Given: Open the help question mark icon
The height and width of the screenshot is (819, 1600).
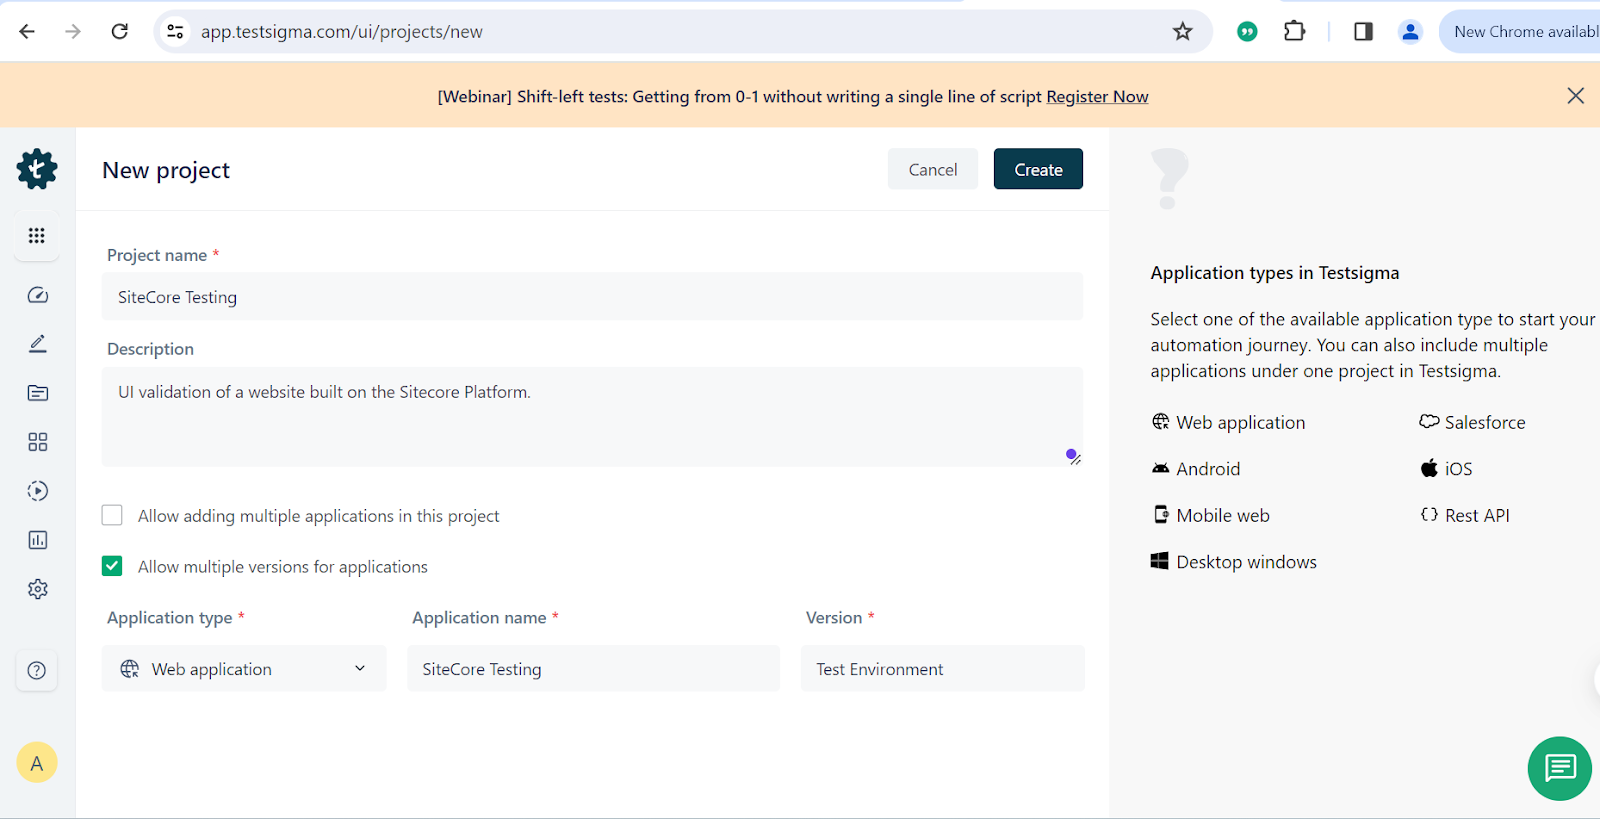Looking at the screenshot, I should pos(37,671).
